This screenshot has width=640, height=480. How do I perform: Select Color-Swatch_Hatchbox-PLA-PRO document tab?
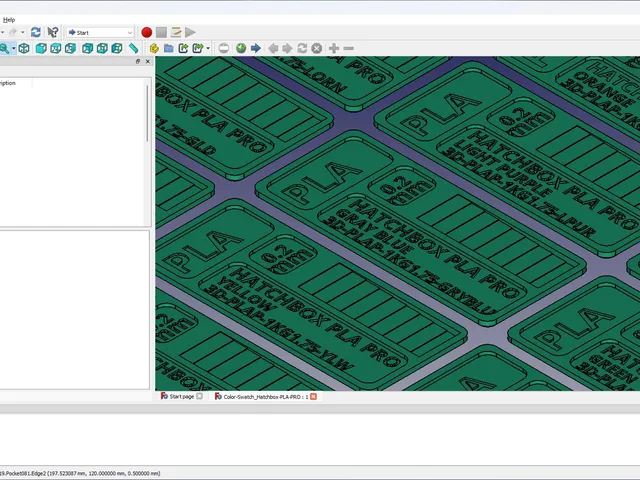[x=266, y=397]
